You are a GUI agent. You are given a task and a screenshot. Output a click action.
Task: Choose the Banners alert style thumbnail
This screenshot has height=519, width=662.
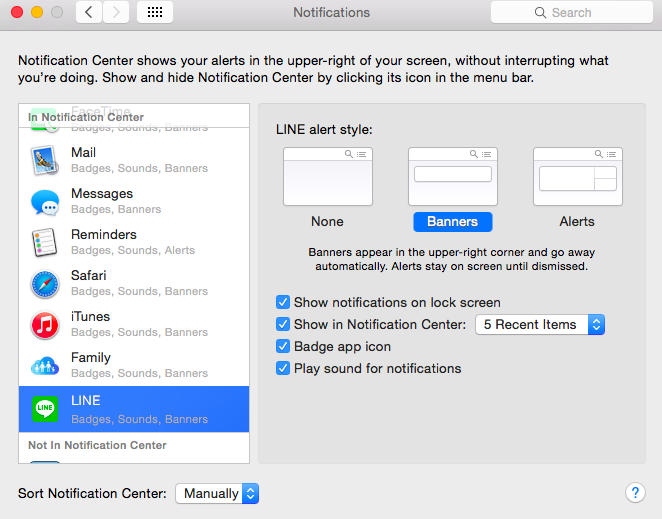click(453, 176)
